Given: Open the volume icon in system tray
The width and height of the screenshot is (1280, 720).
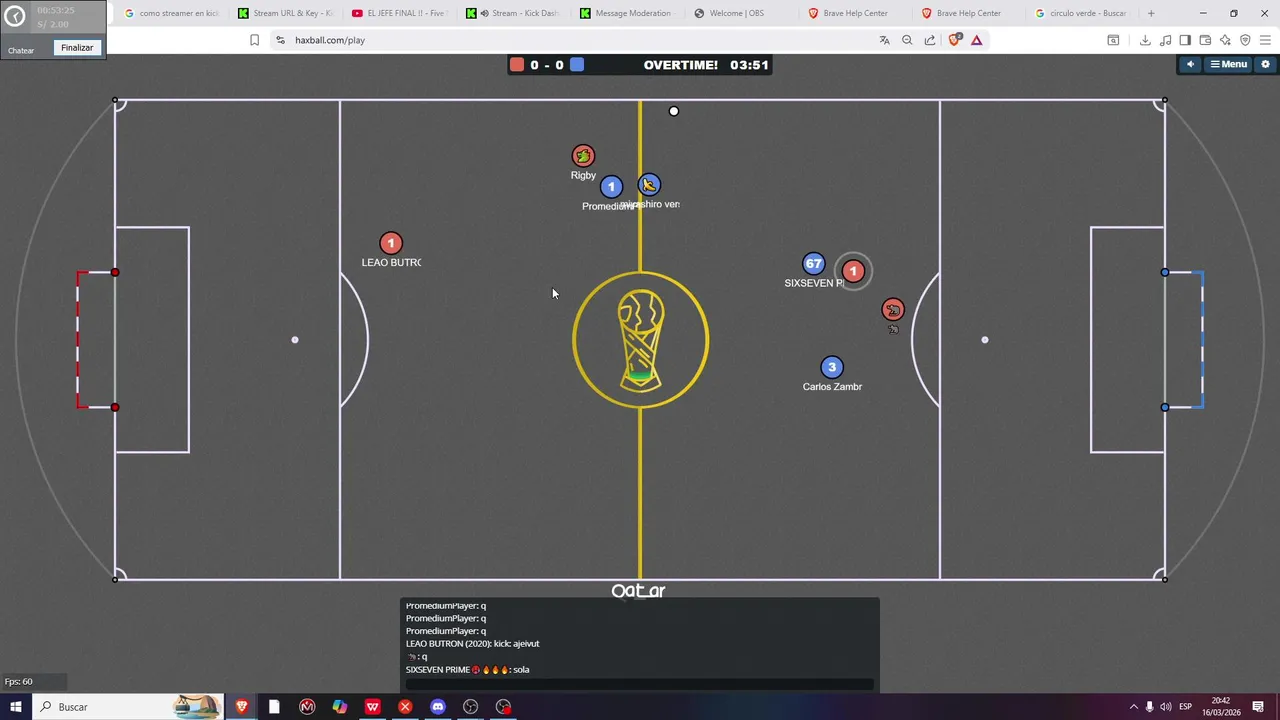Looking at the screenshot, I should pos(1166,707).
